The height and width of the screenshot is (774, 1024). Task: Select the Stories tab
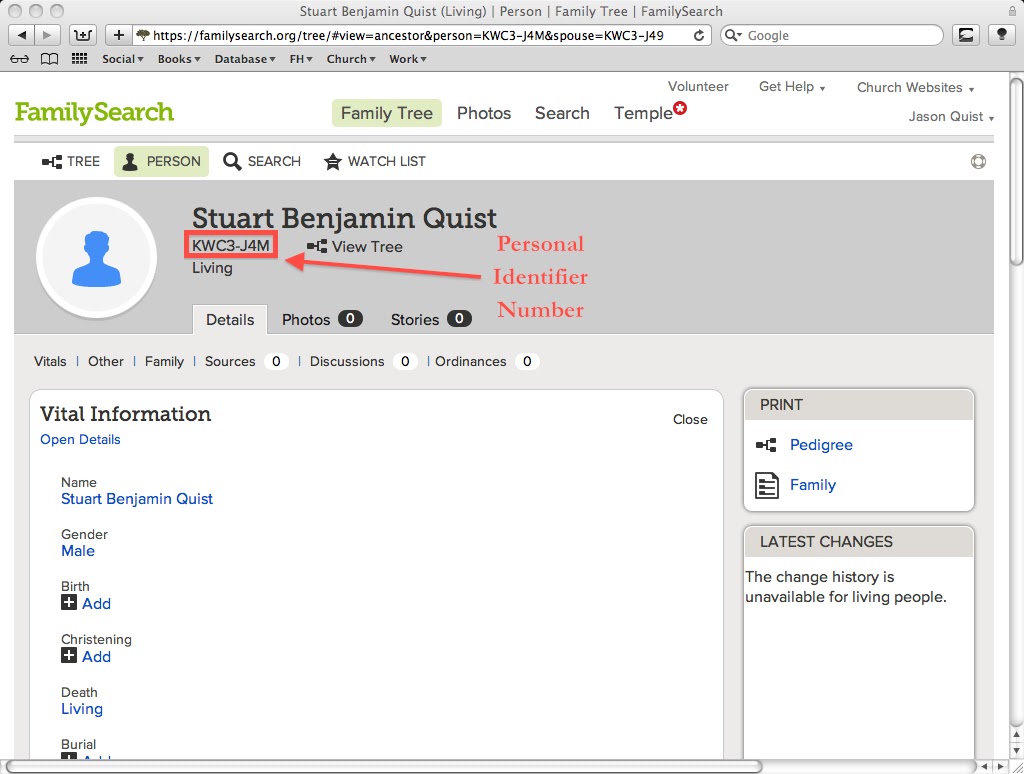(x=431, y=319)
